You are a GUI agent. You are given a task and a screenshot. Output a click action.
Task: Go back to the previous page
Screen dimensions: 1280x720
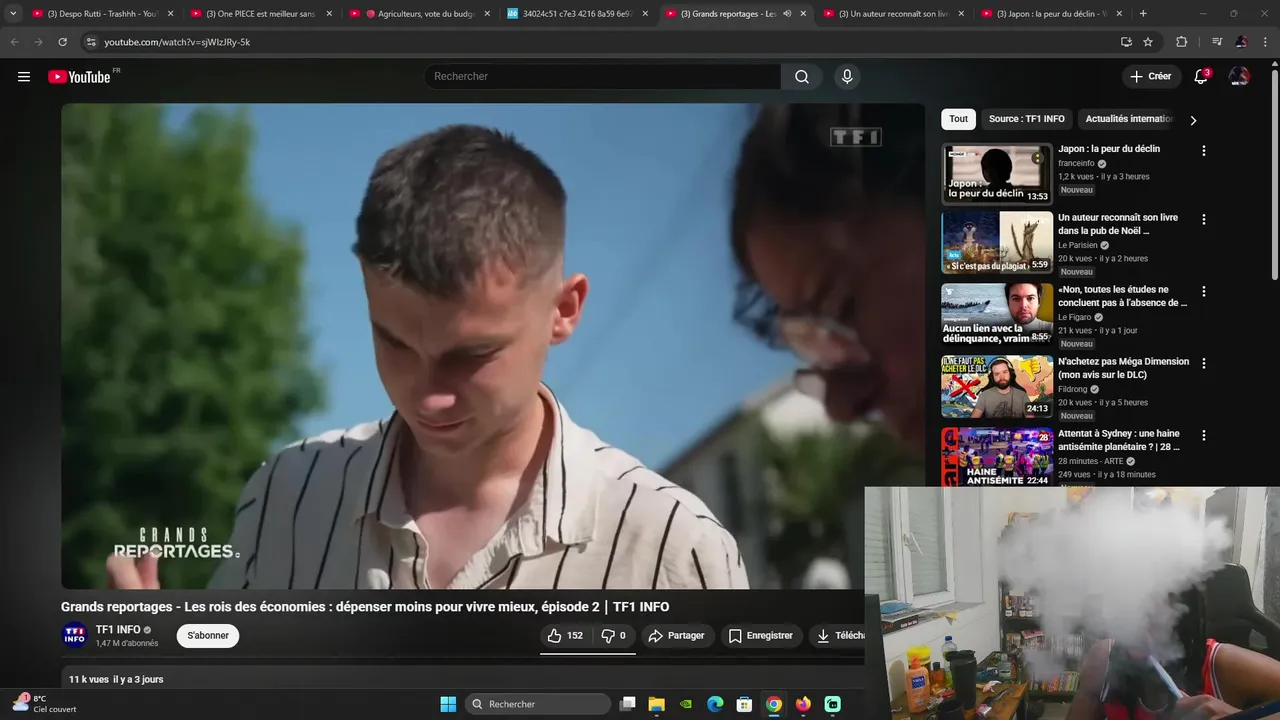(x=14, y=42)
